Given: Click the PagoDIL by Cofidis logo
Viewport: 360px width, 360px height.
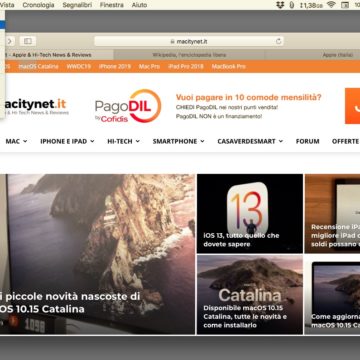Looking at the screenshot, I should (128, 106).
